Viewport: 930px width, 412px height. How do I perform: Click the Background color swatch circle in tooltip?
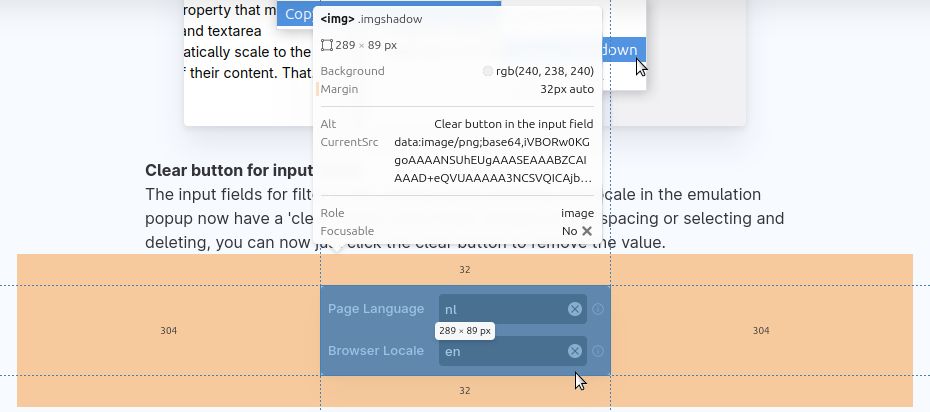(488, 71)
